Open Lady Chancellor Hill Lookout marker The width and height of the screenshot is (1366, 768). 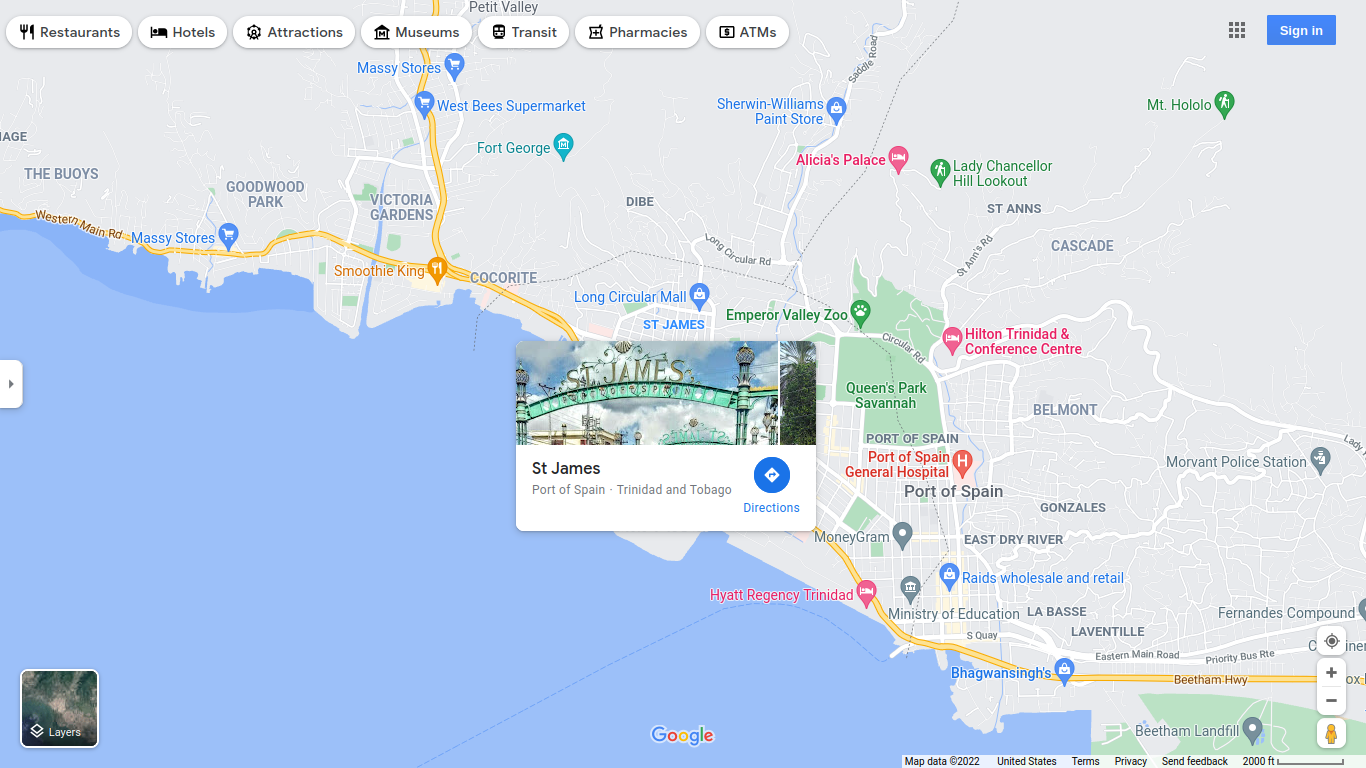click(x=939, y=170)
